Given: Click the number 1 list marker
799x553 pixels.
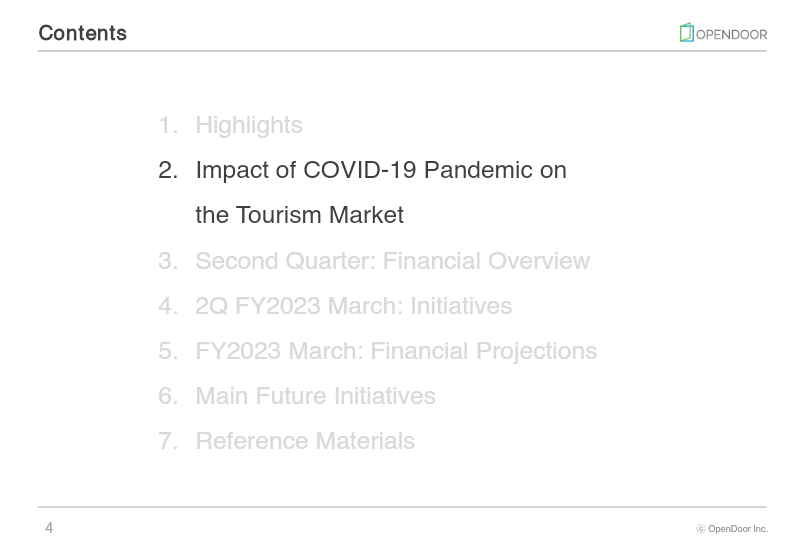Looking at the screenshot, I should click(168, 125).
